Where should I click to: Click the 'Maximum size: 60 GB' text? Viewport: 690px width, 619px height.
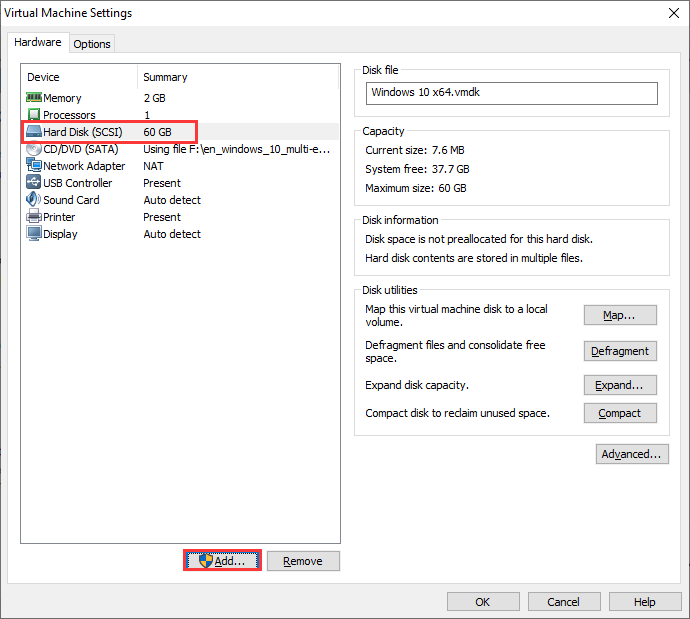[415, 188]
